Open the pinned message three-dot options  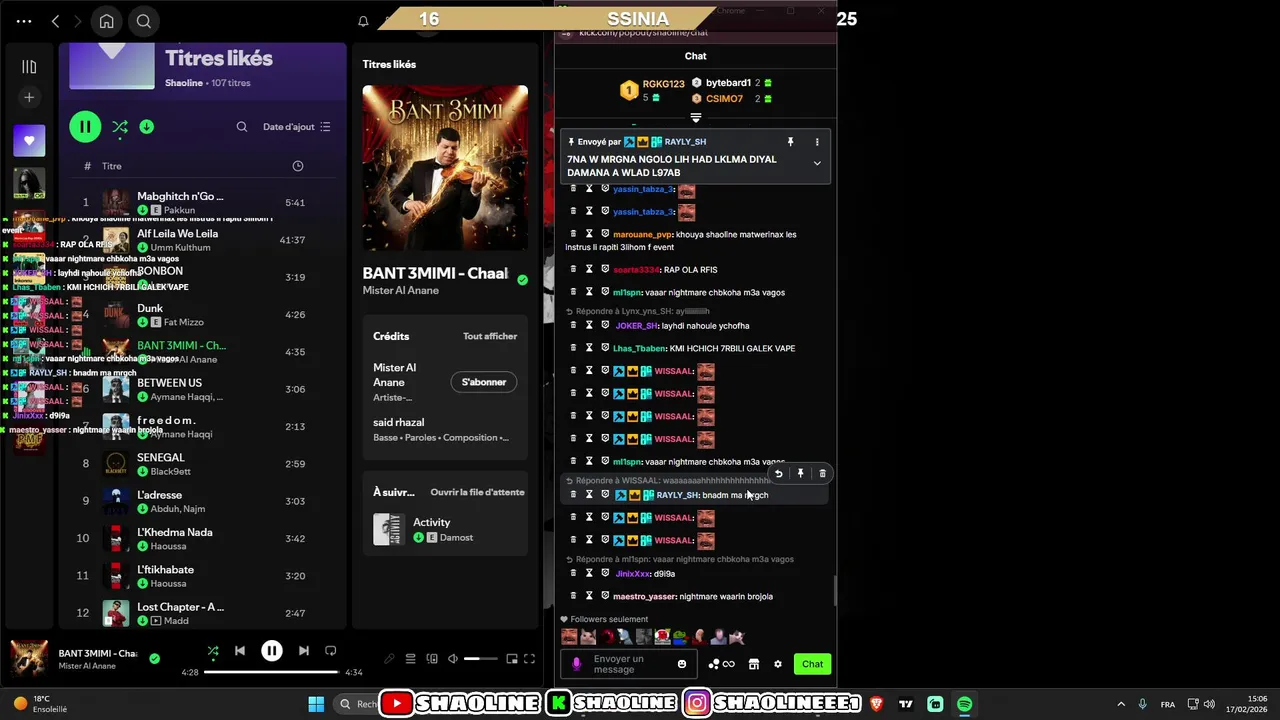[817, 142]
